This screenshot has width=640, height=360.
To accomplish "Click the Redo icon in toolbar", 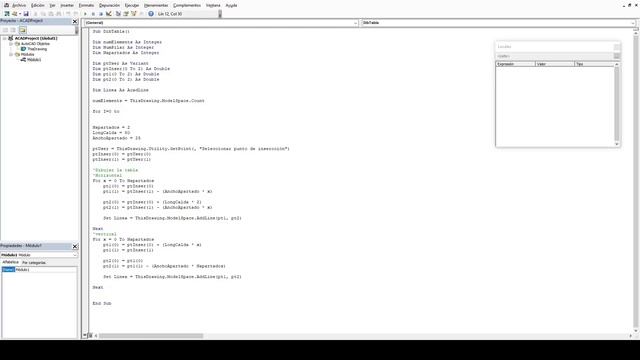I will (x=76, y=14).
